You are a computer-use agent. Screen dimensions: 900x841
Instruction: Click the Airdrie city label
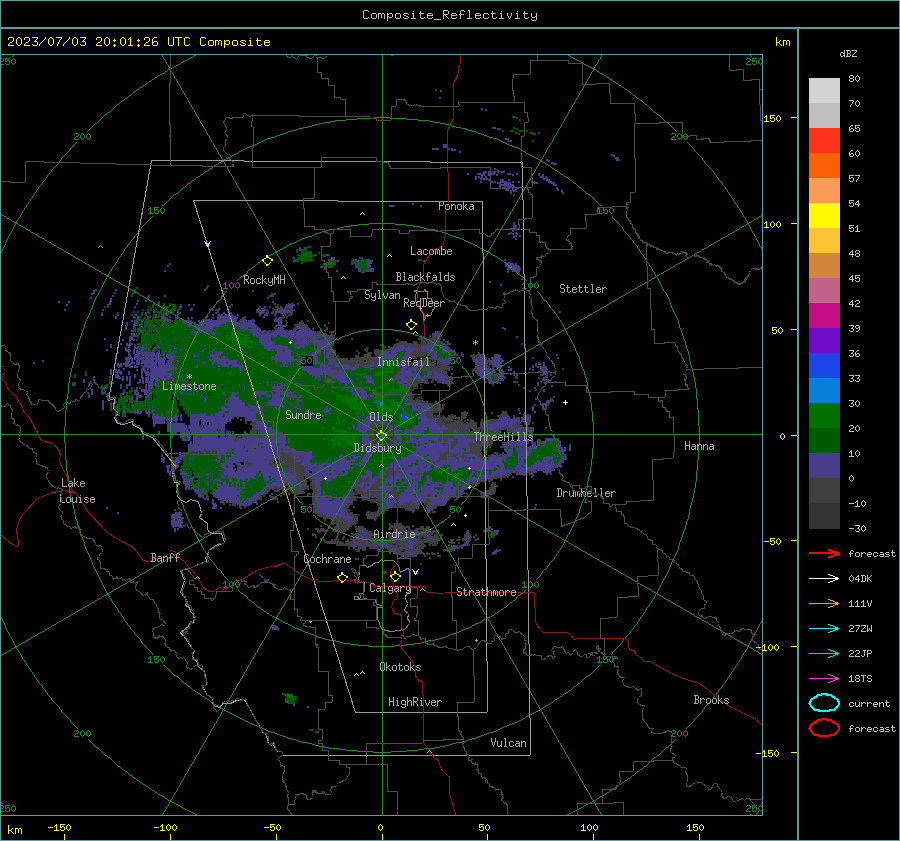tap(394, 534)
